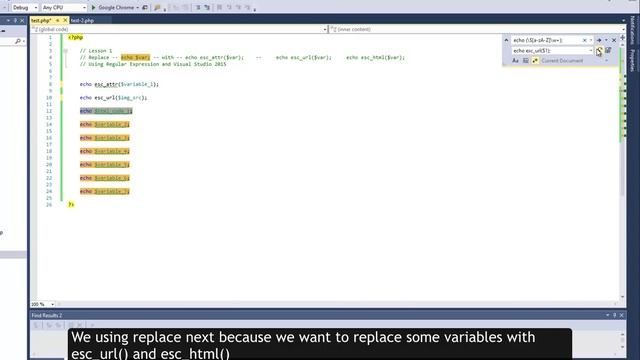Switch to the test-2.php tab
Screen dimensions: 640x360
(82, 20)
